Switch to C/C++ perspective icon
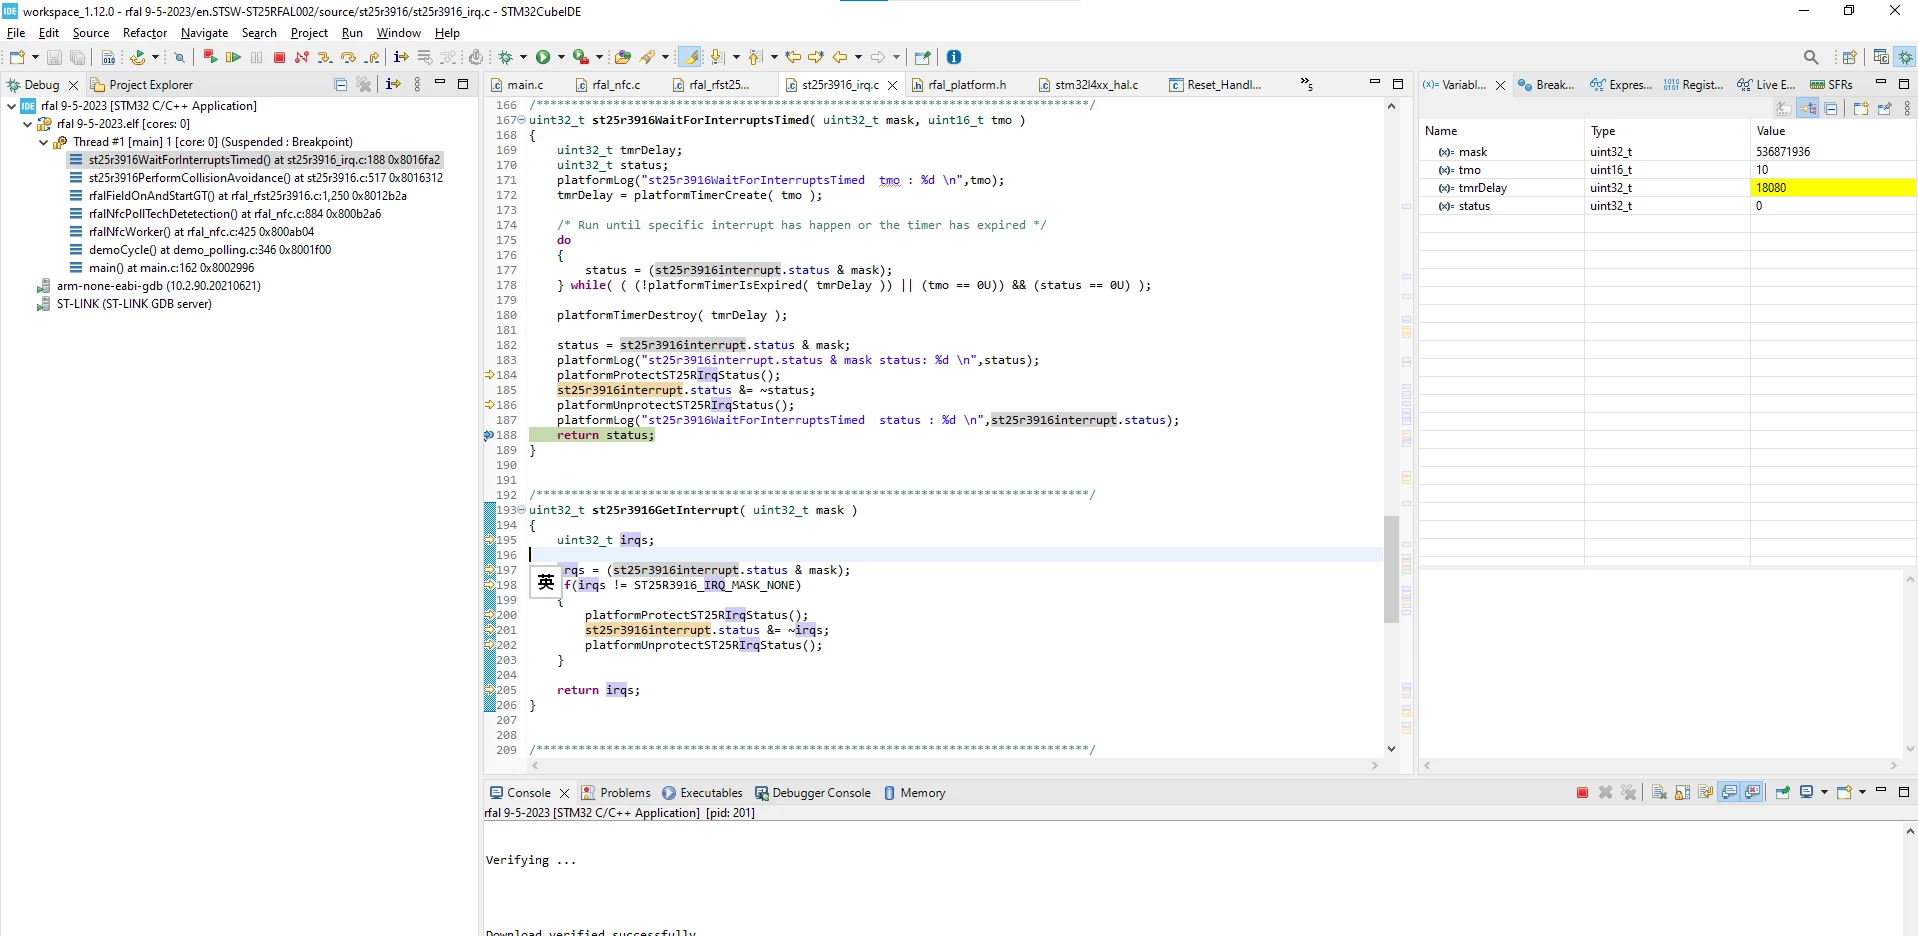 pyautogui.click(x=1881, y=57)
